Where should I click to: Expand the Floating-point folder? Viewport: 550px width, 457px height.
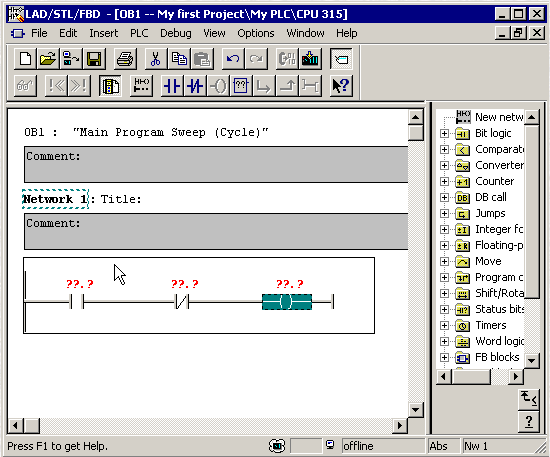point(444,246)
